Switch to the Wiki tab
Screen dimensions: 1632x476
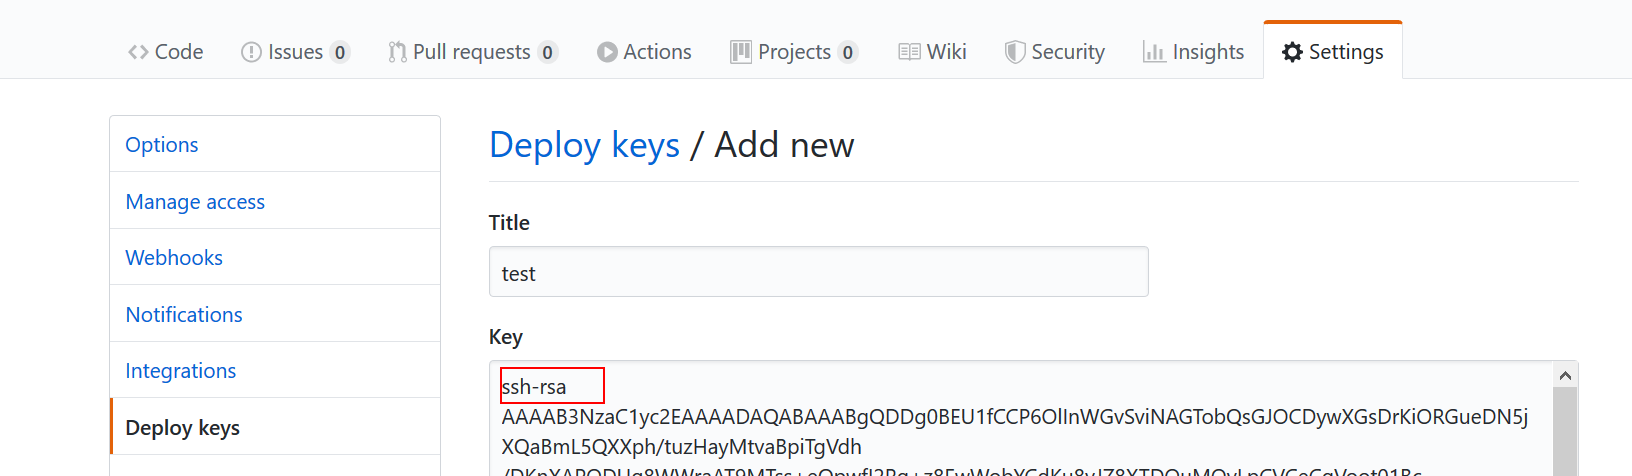click(945, 52)
